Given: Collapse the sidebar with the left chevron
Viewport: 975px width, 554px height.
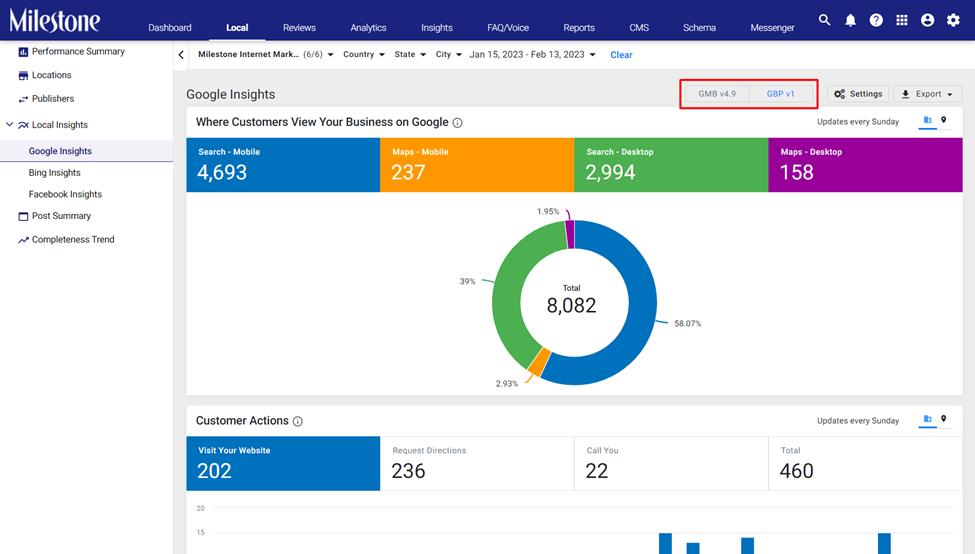Looking at the screenshot, I should pyautogui.click(x=181, y=55).
